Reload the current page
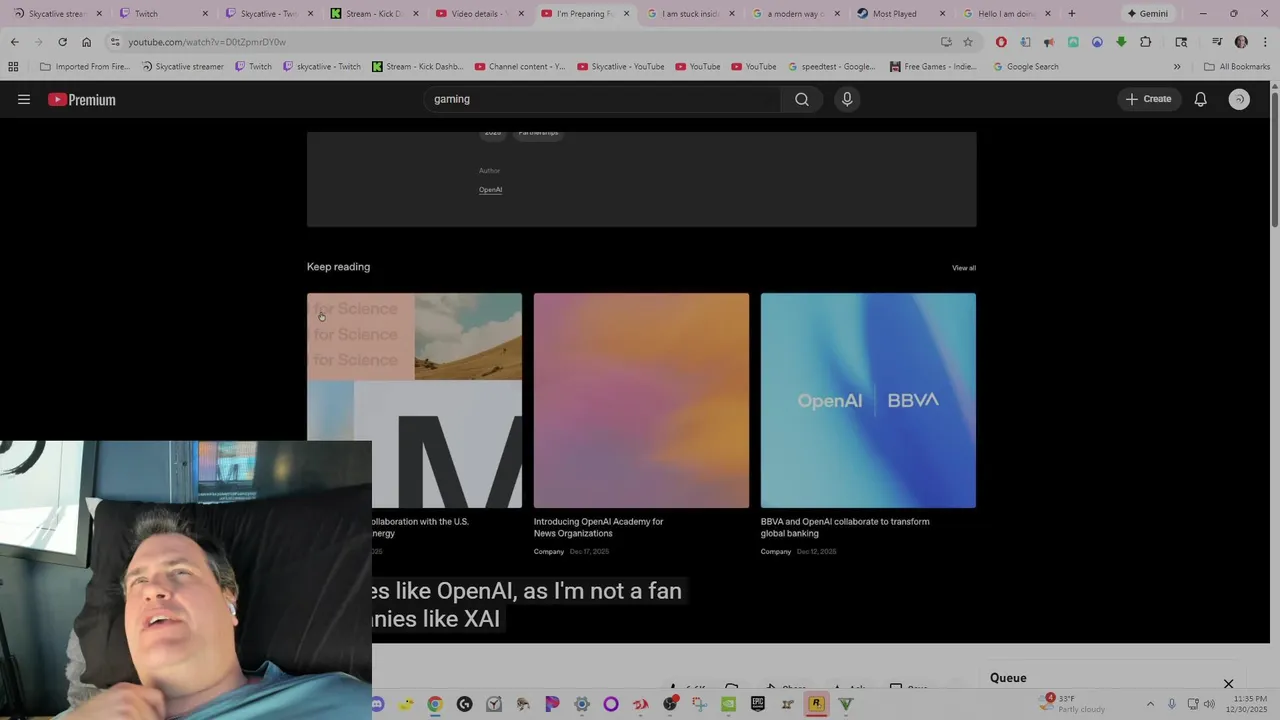Image resolution: width=1280 pixels, height=720 pixels. coord(62,42)
